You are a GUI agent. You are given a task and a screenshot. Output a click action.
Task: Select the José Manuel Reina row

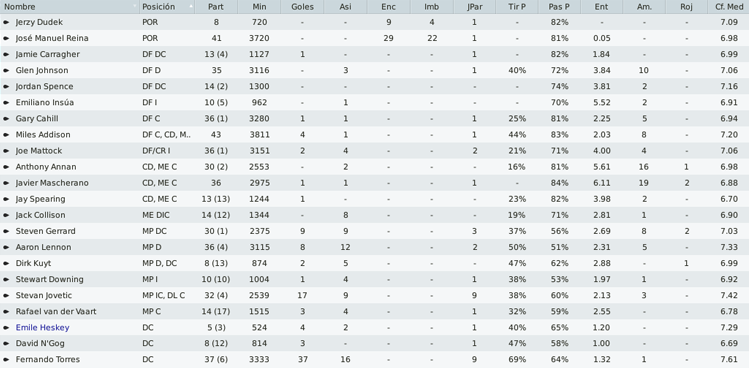[374, 38]
